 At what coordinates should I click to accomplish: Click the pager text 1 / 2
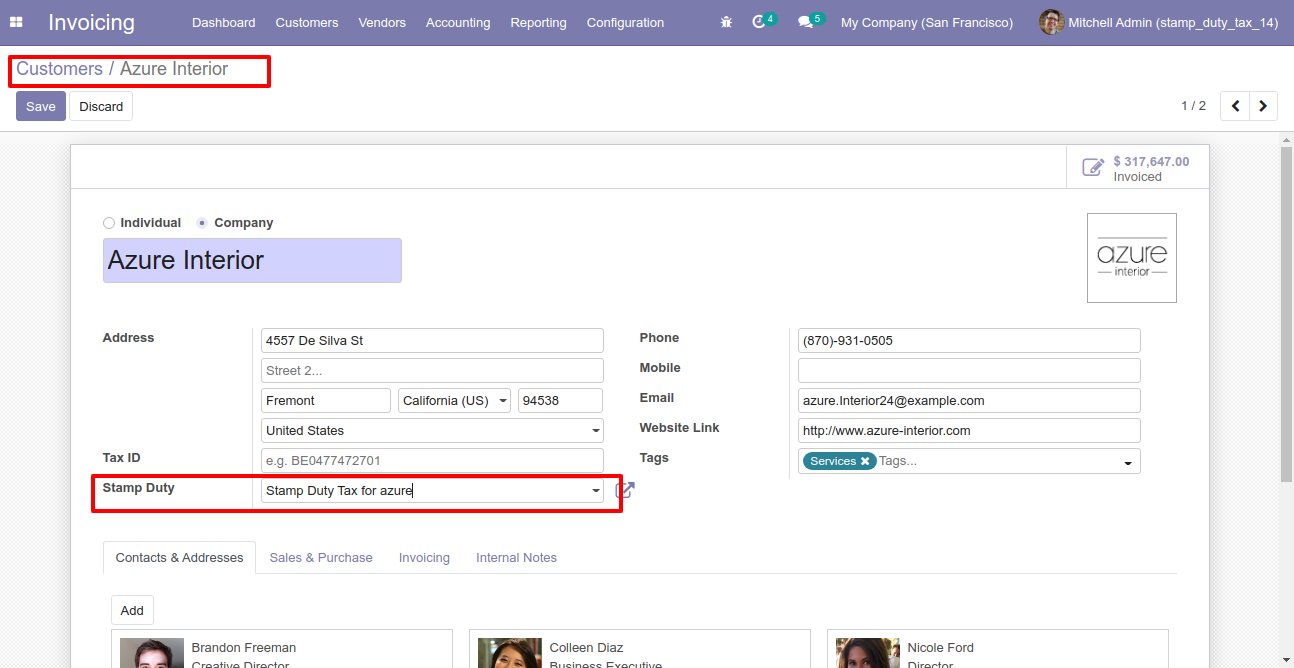pos(1193,106)
